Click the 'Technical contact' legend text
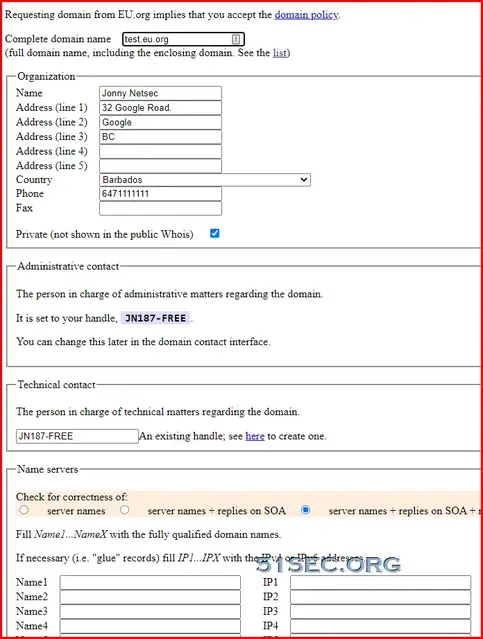Screen dimensions: 483x639 [x=56, y=385]
